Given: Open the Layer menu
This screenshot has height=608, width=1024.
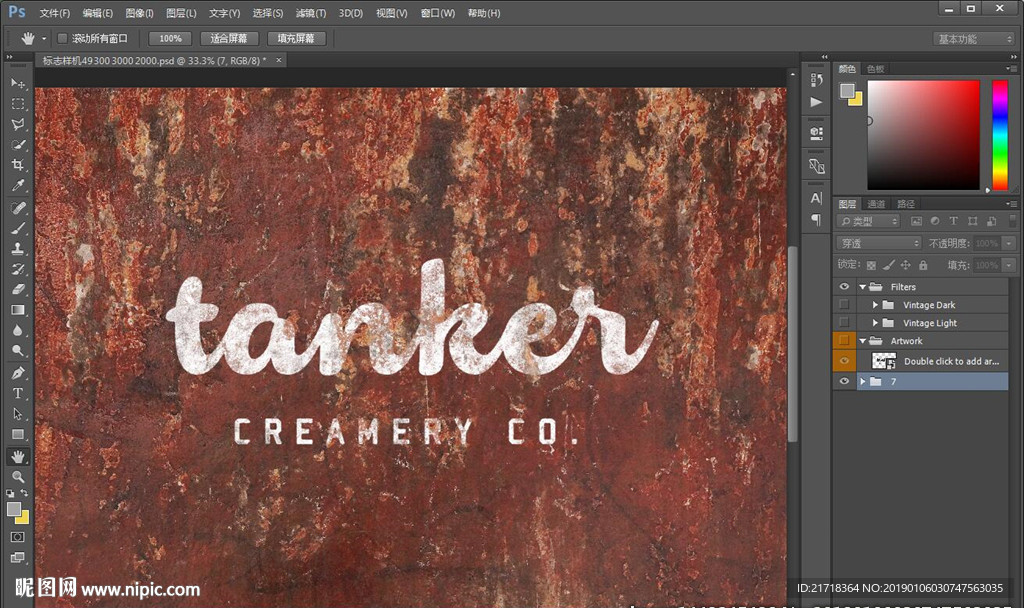Looking at the screenshot, I should [x=181, y=13].
